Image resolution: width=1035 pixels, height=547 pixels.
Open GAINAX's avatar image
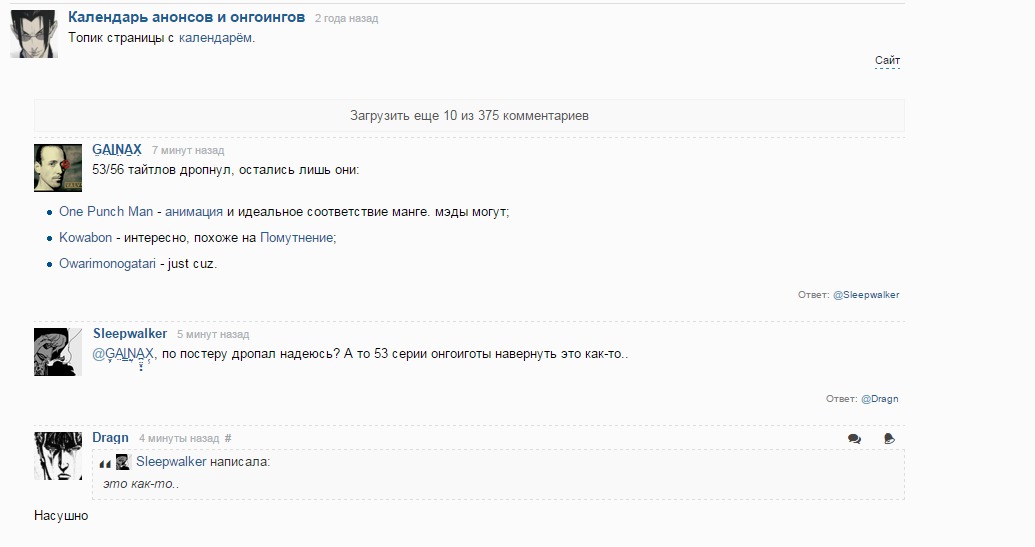point(58,168)
